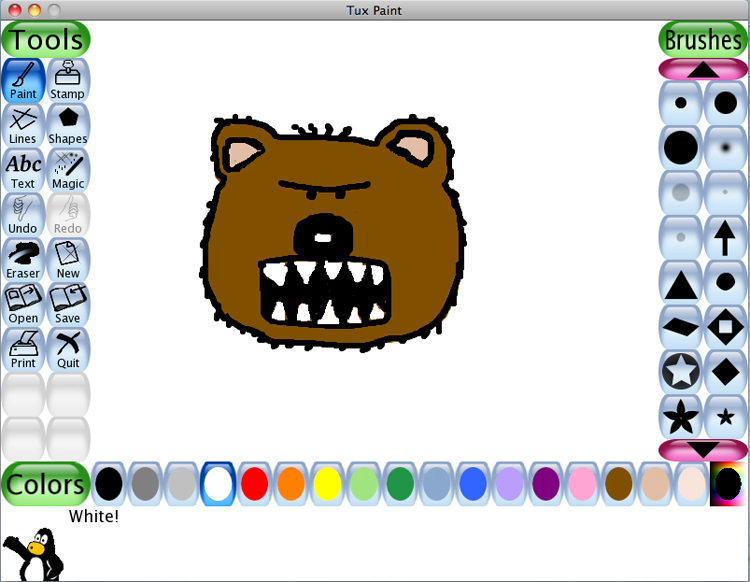Print the bear picture
The image size is (750, 582).
click(x=23, y=350)
